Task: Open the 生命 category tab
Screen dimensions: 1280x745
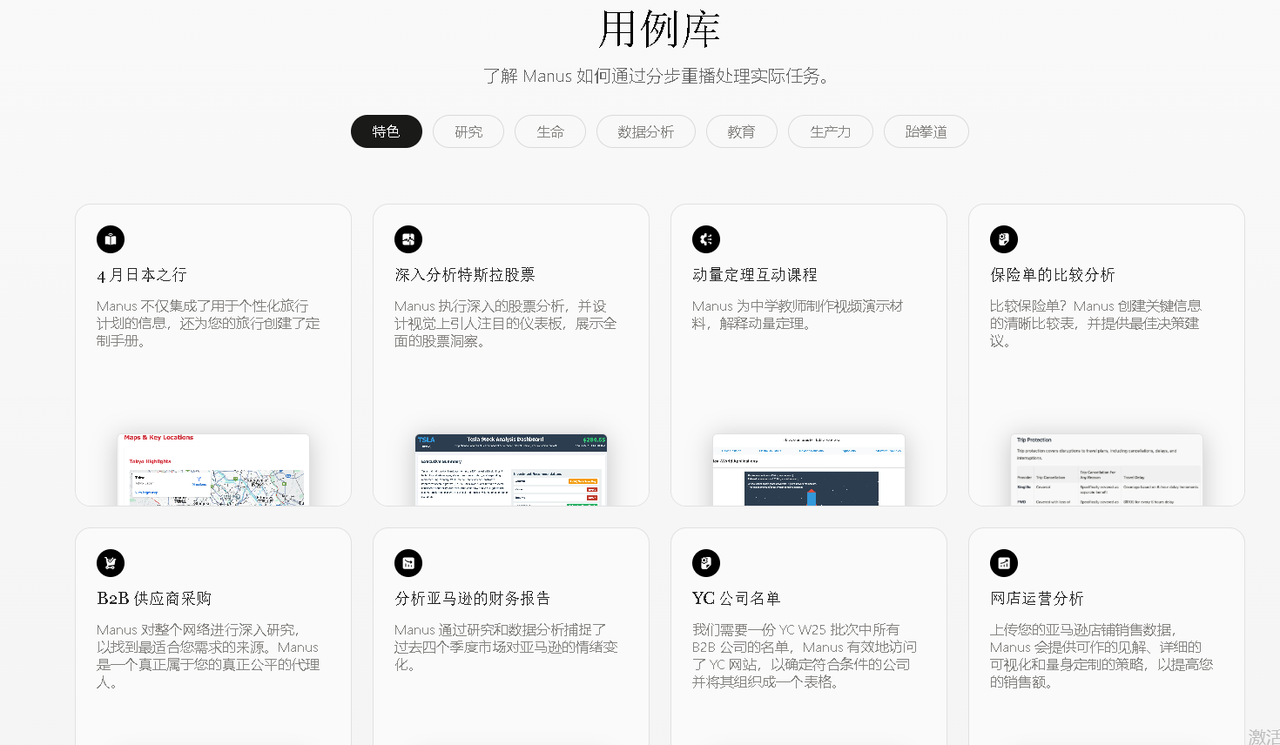Action: point(550,131)
